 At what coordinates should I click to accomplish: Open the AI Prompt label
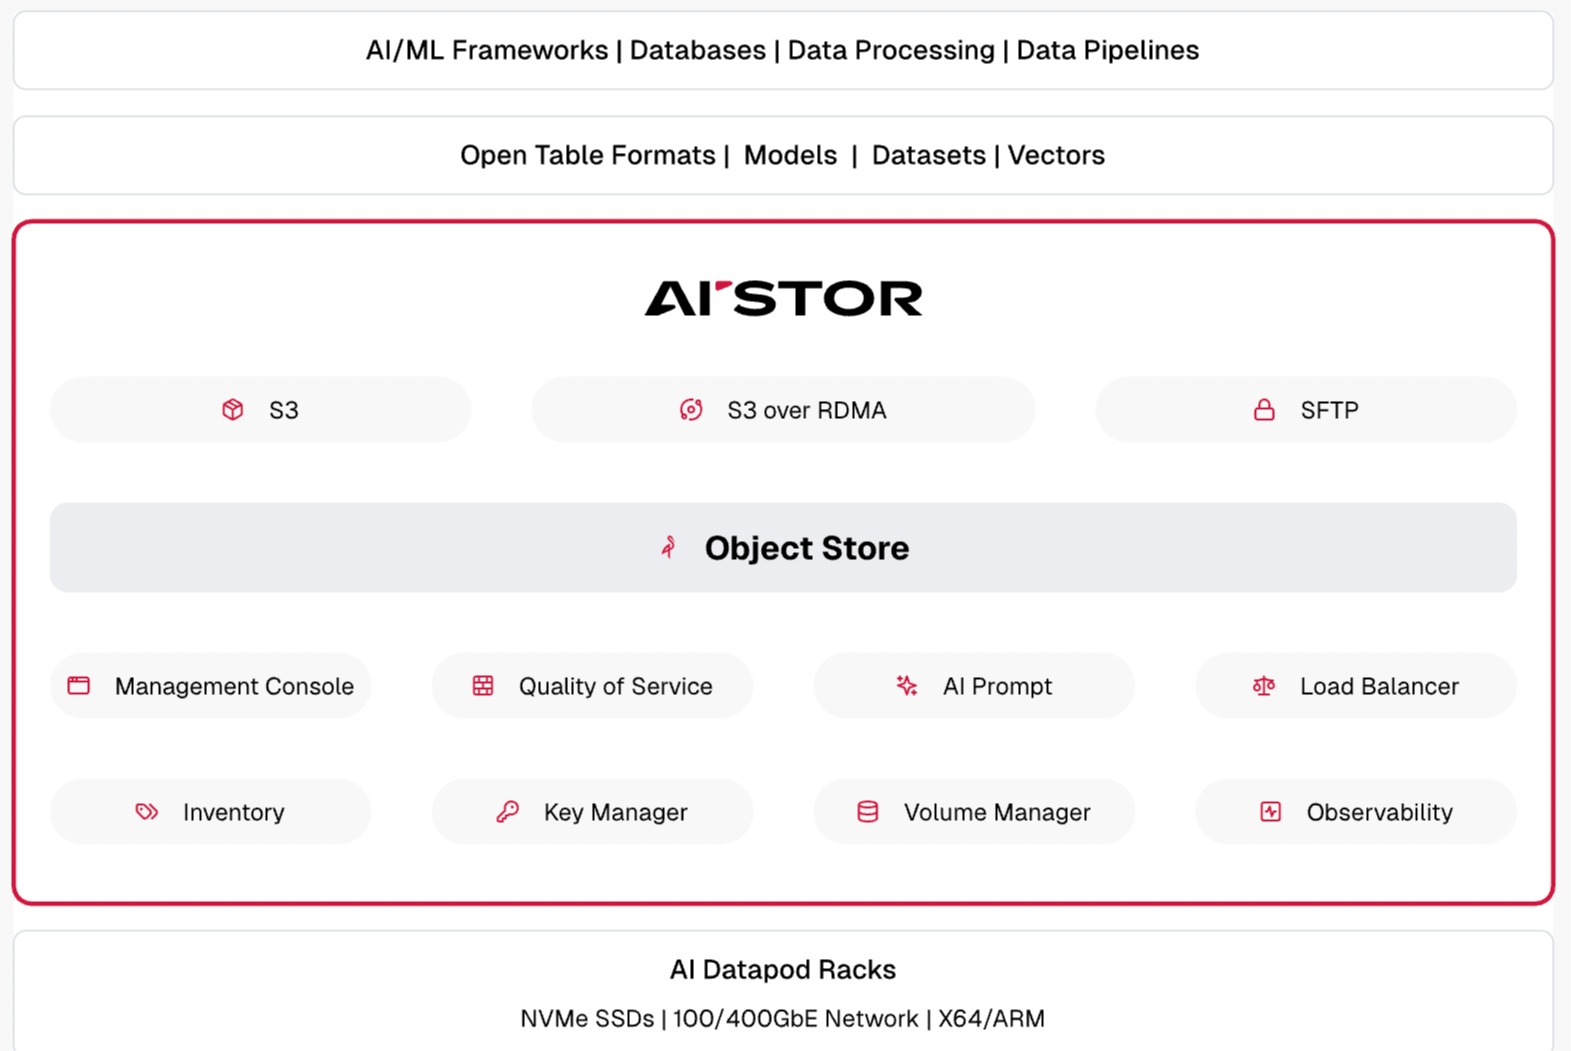[997, 686]
